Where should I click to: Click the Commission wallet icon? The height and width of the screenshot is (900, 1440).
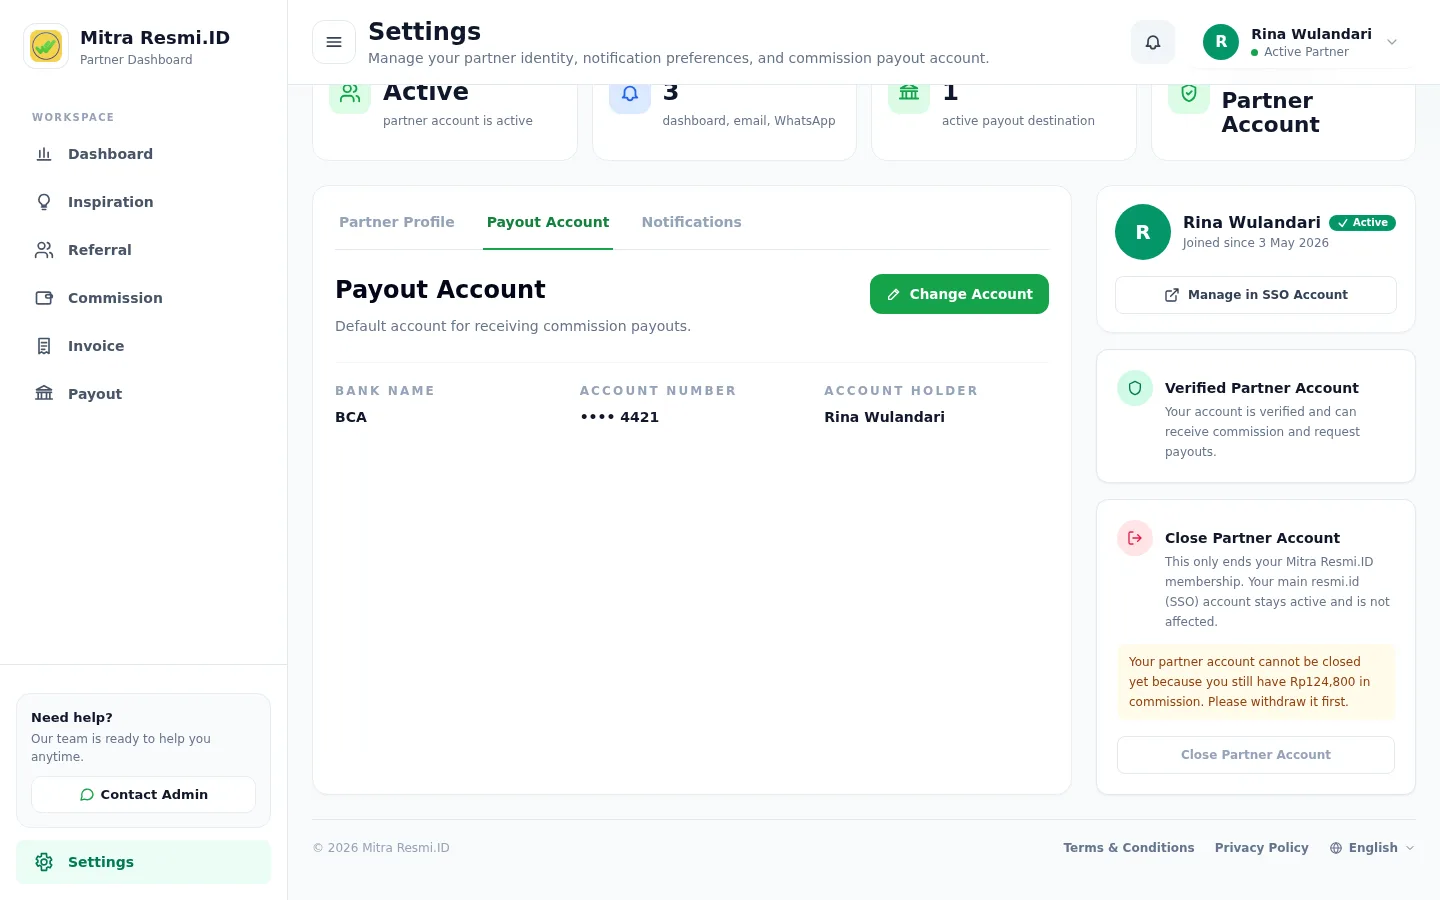[x=44, y=298]
